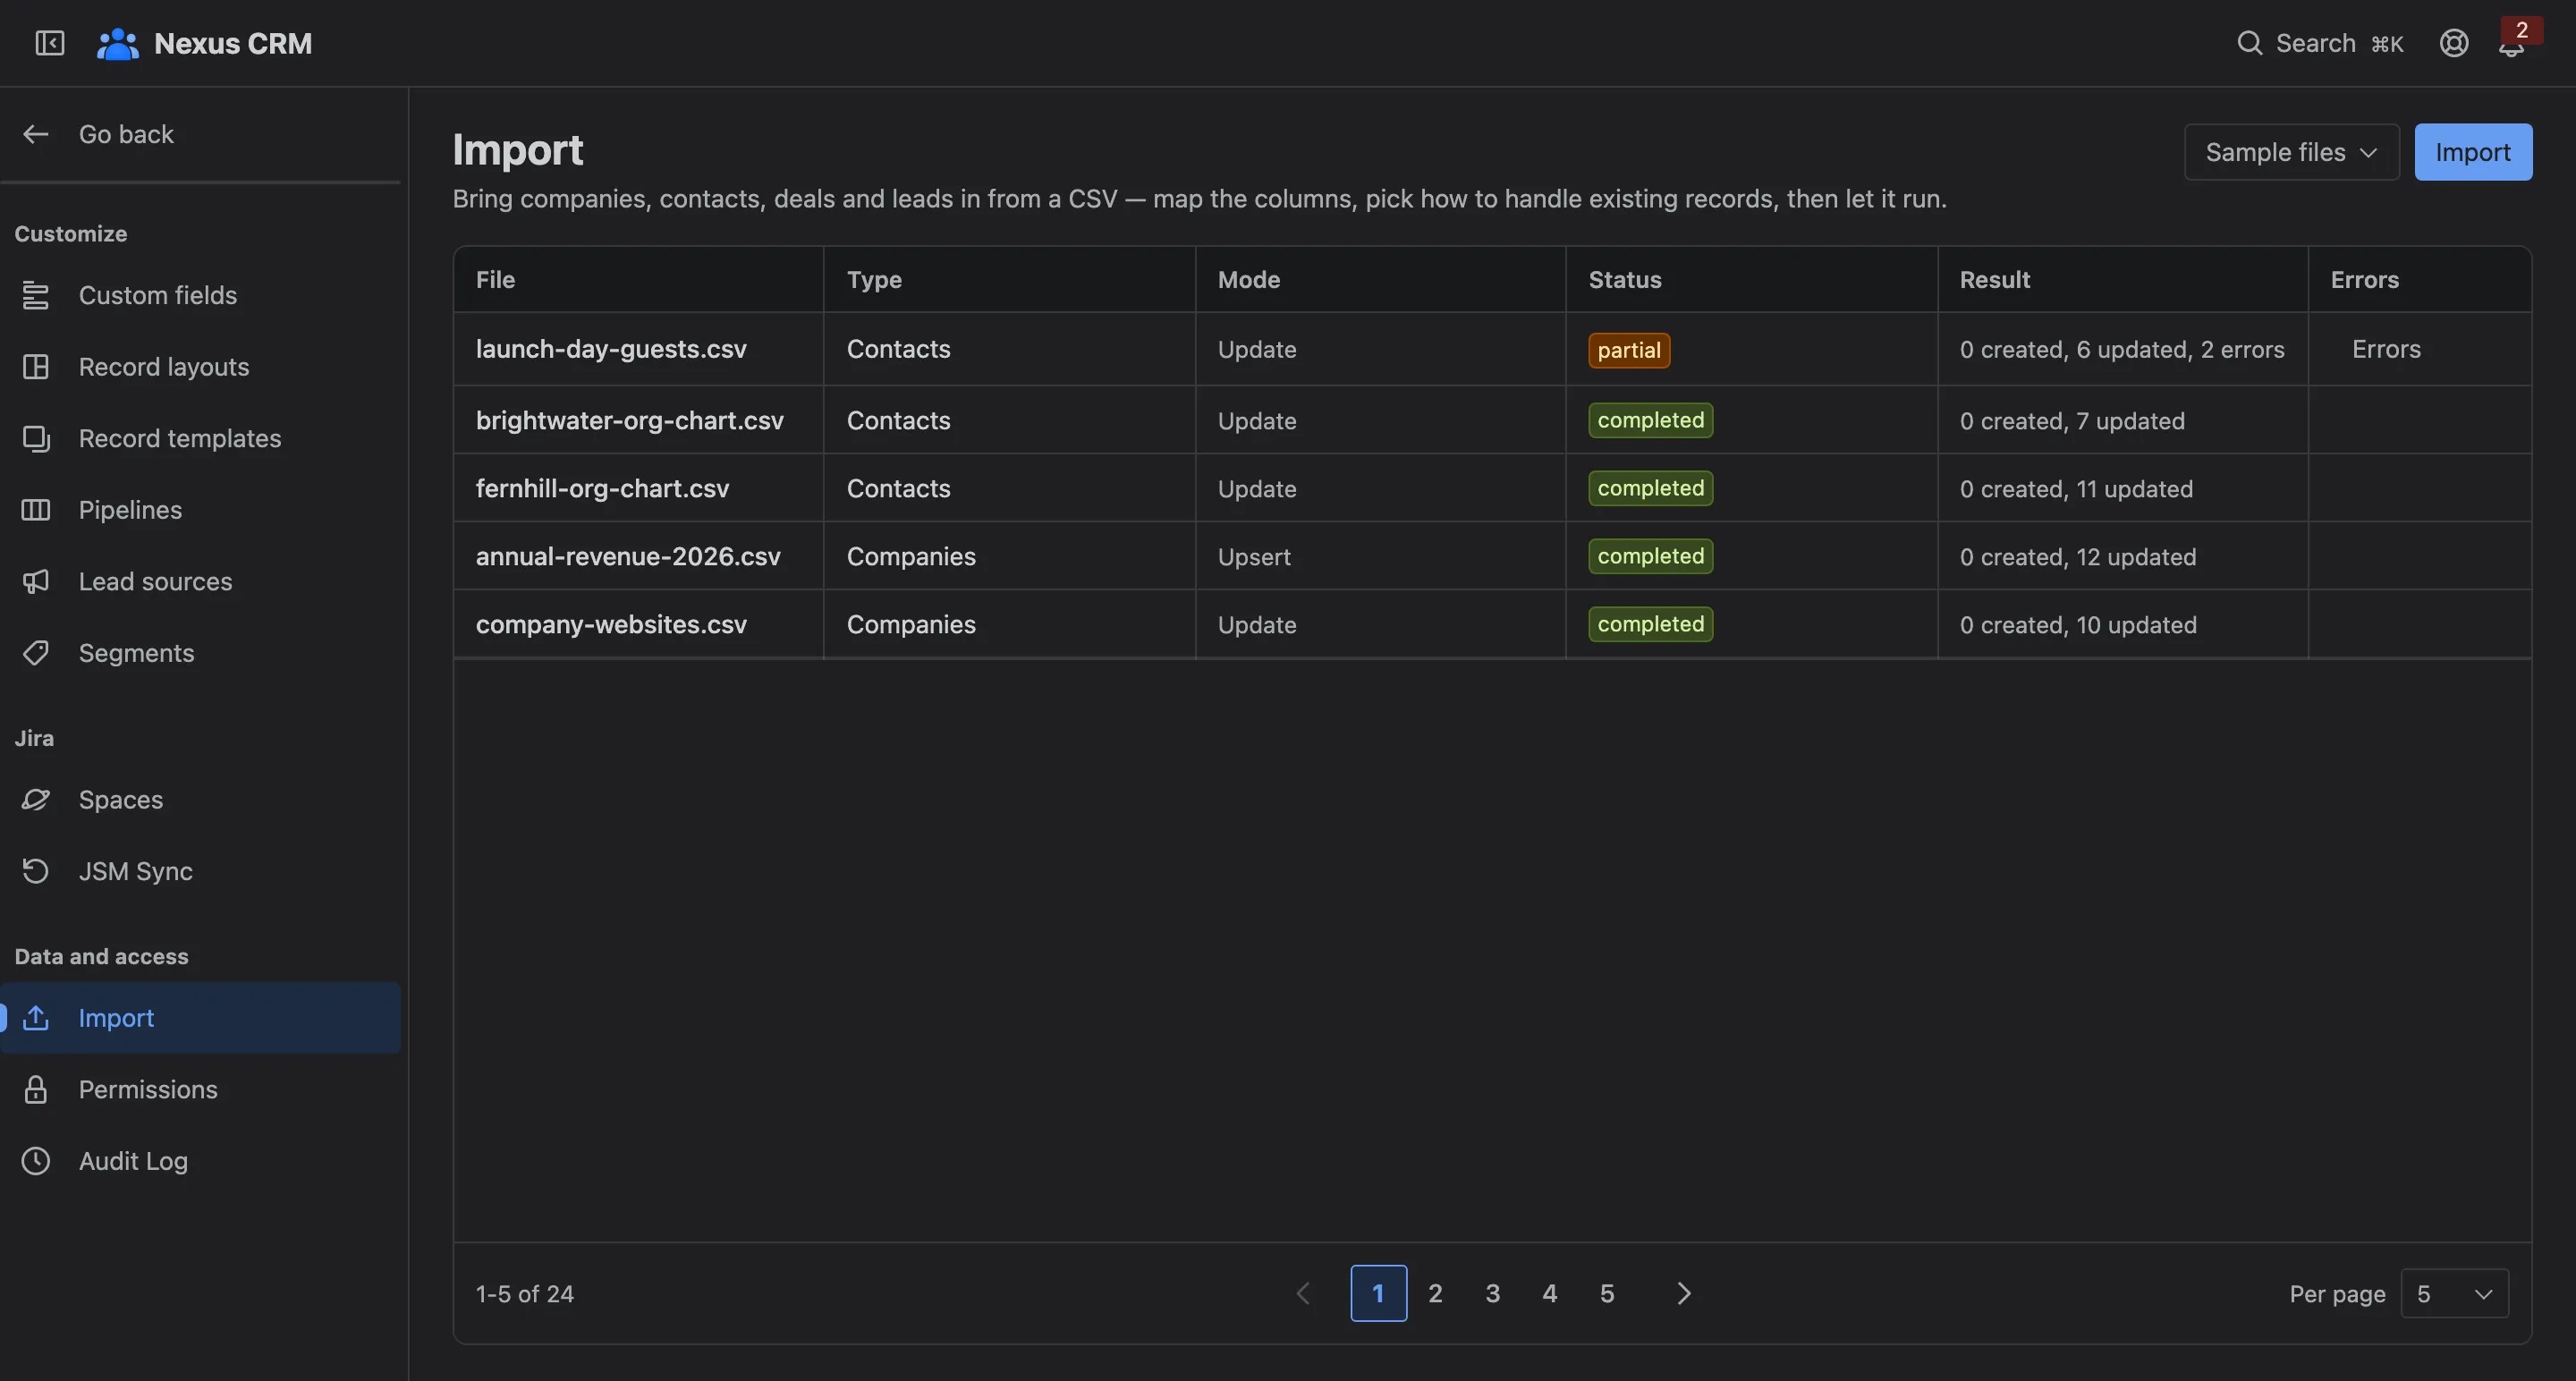Click the Import upload icon in sidebar
Viewport: 2576px width, 1381px height.
[36, 1018]
